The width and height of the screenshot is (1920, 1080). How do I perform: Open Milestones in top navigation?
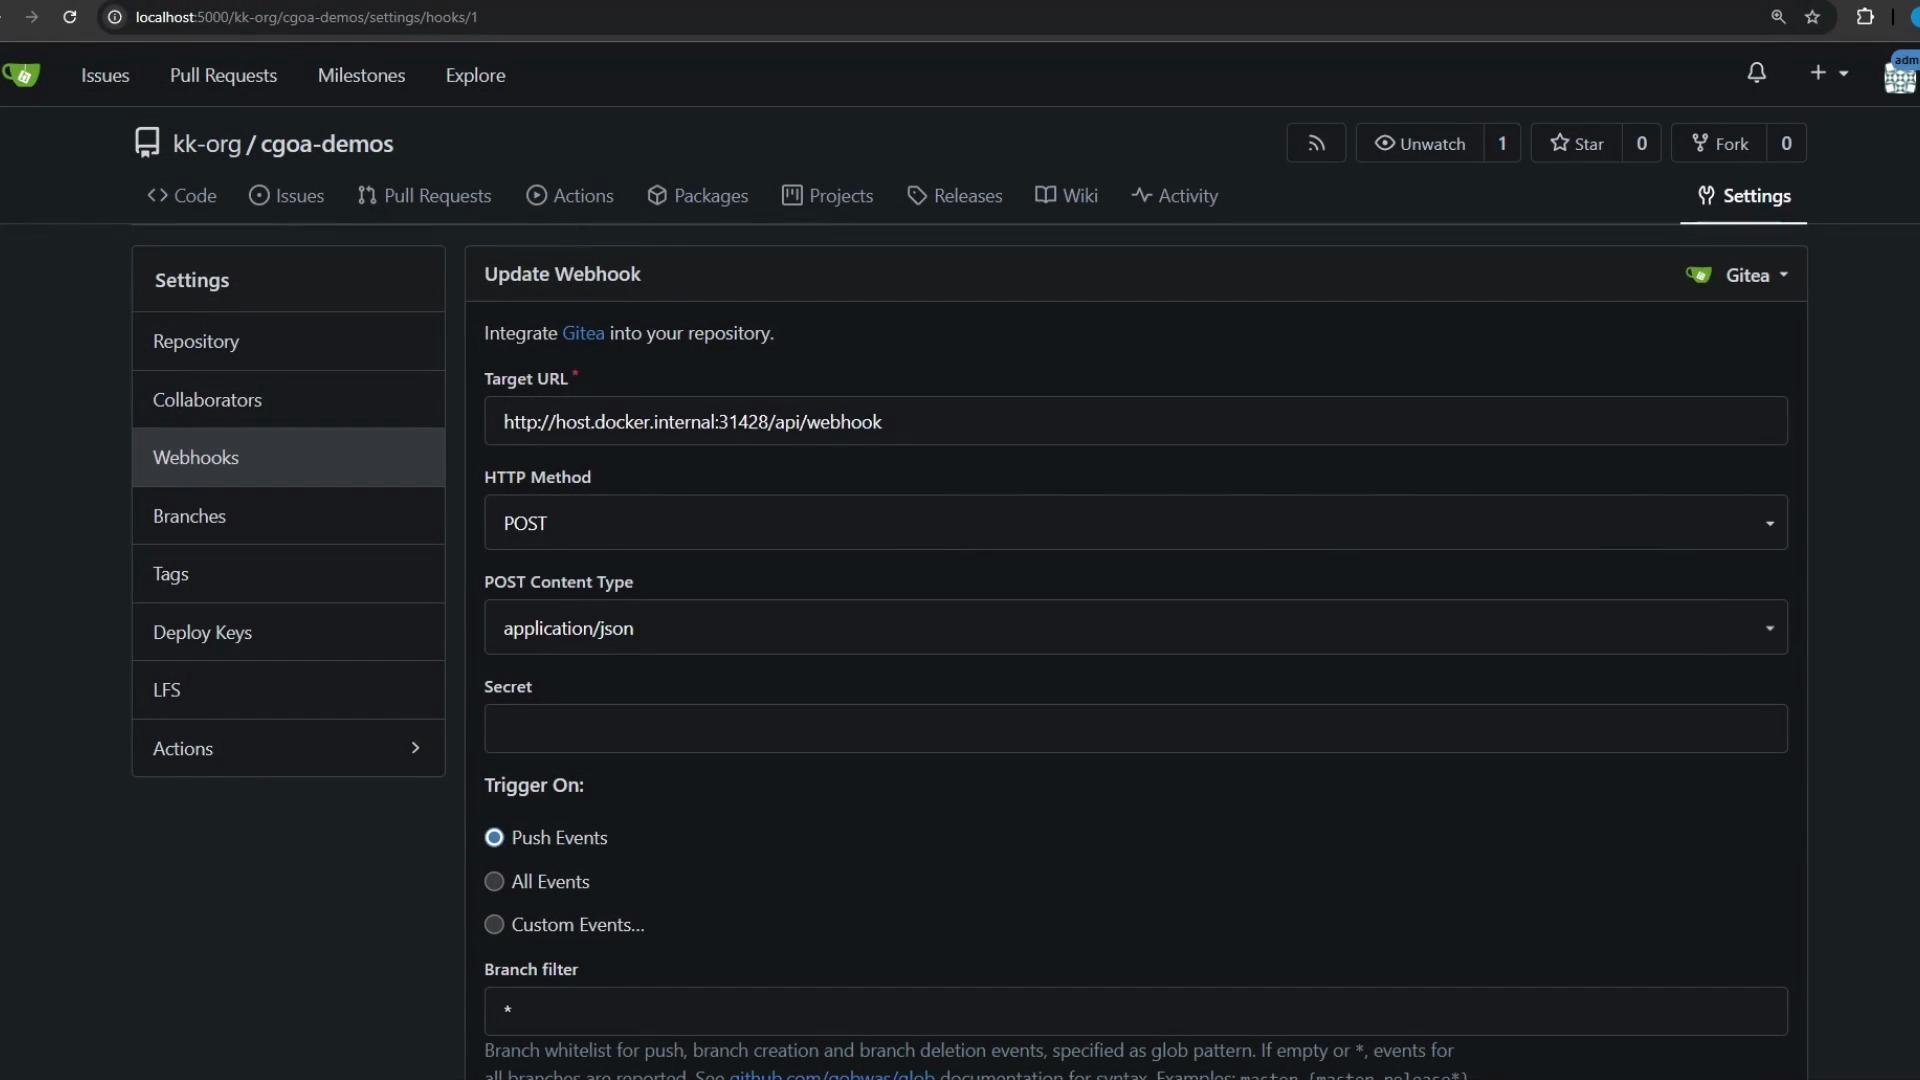coord(361,75)
